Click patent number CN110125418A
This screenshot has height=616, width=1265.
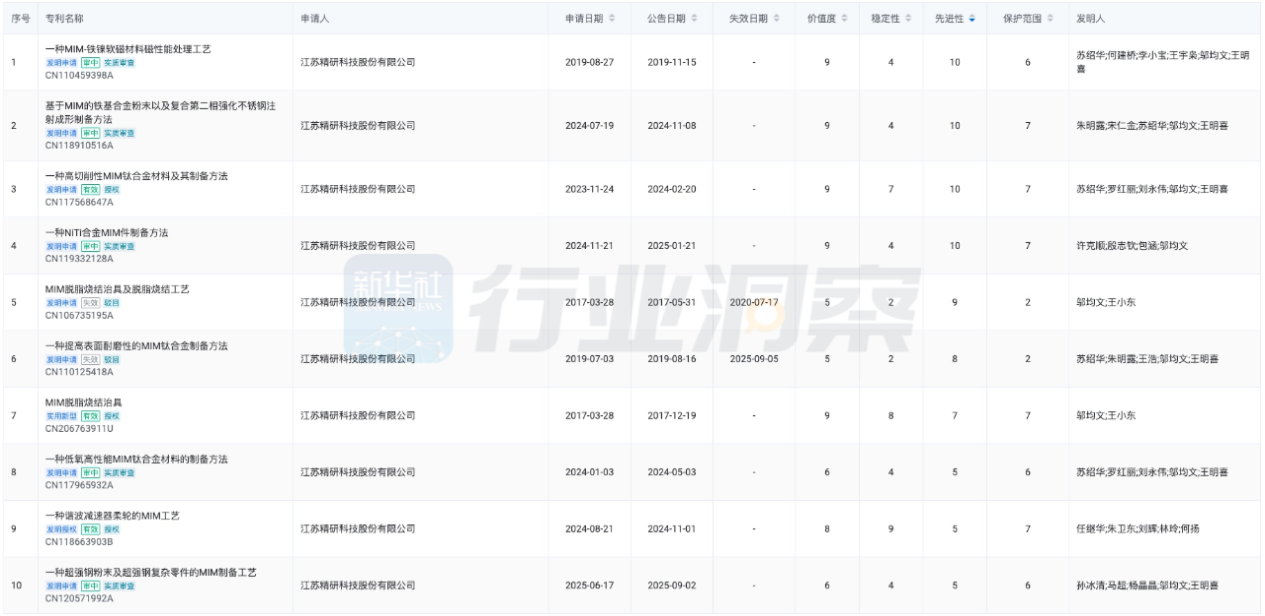point(79,372)
